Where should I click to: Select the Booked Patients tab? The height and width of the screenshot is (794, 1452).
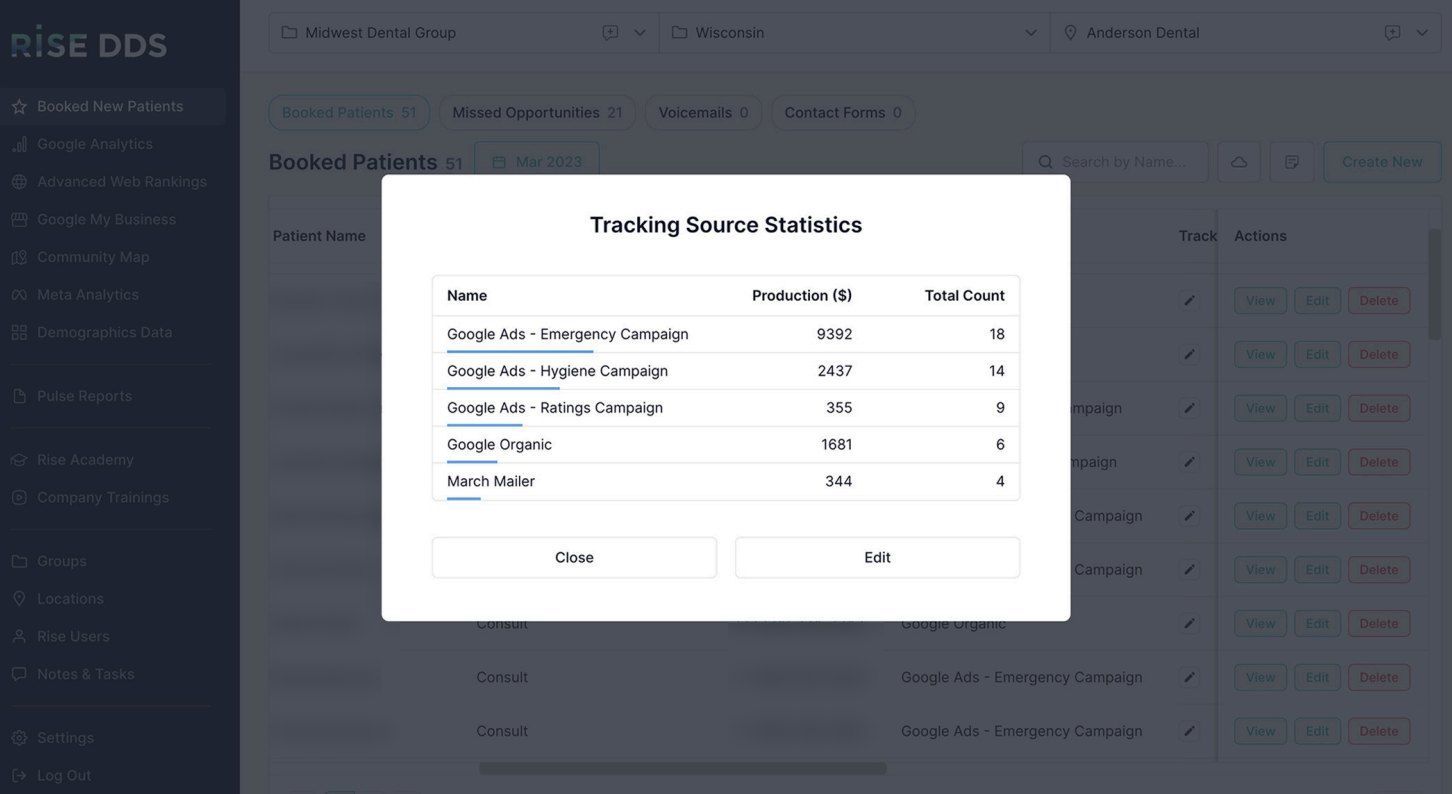pyautogui.click(x=349, y=113)
